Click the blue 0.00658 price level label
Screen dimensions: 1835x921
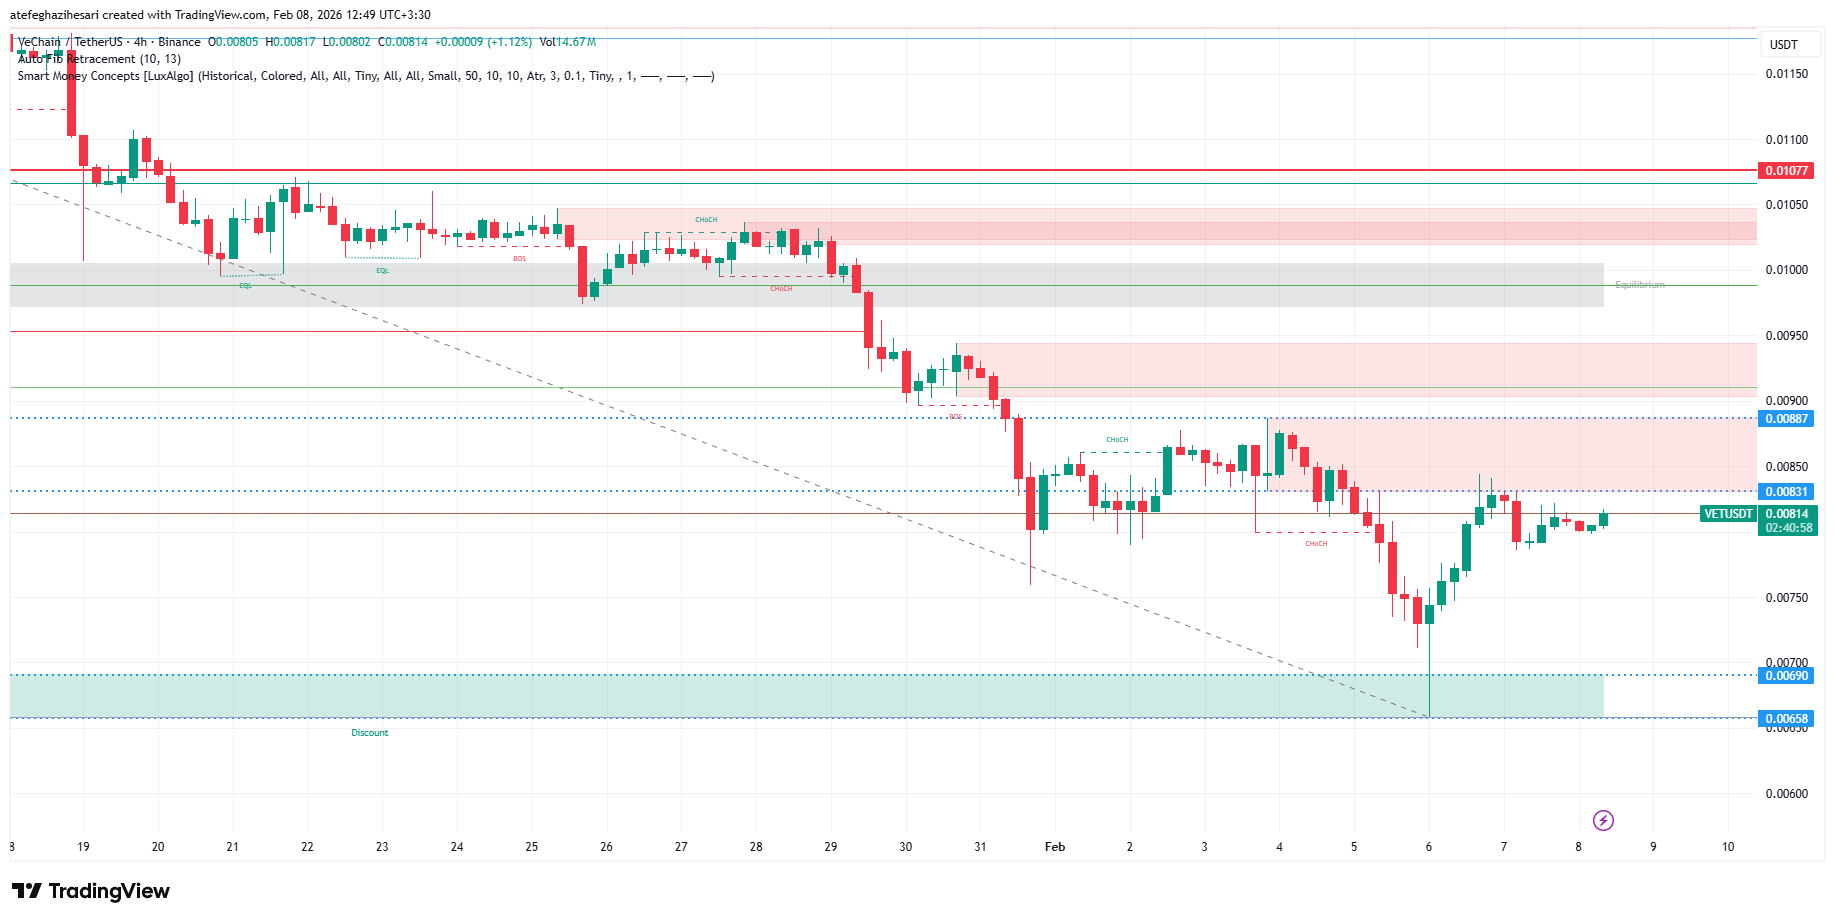[1786, 719]
